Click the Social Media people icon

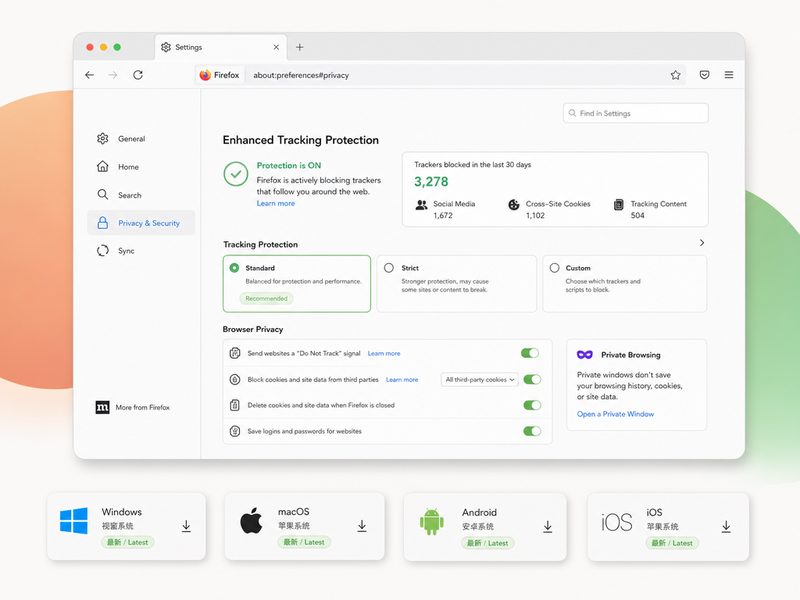(421, 205)
